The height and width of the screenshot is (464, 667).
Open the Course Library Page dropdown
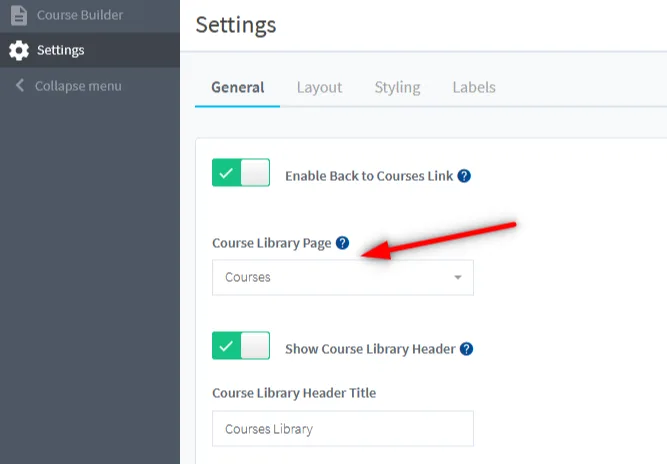(342, 278)
